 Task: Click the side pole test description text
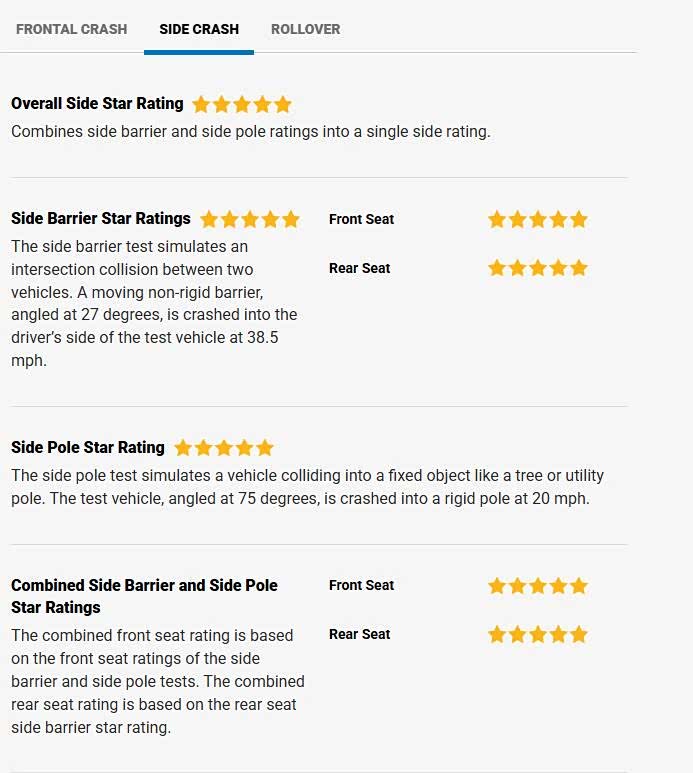pos(306,487)
